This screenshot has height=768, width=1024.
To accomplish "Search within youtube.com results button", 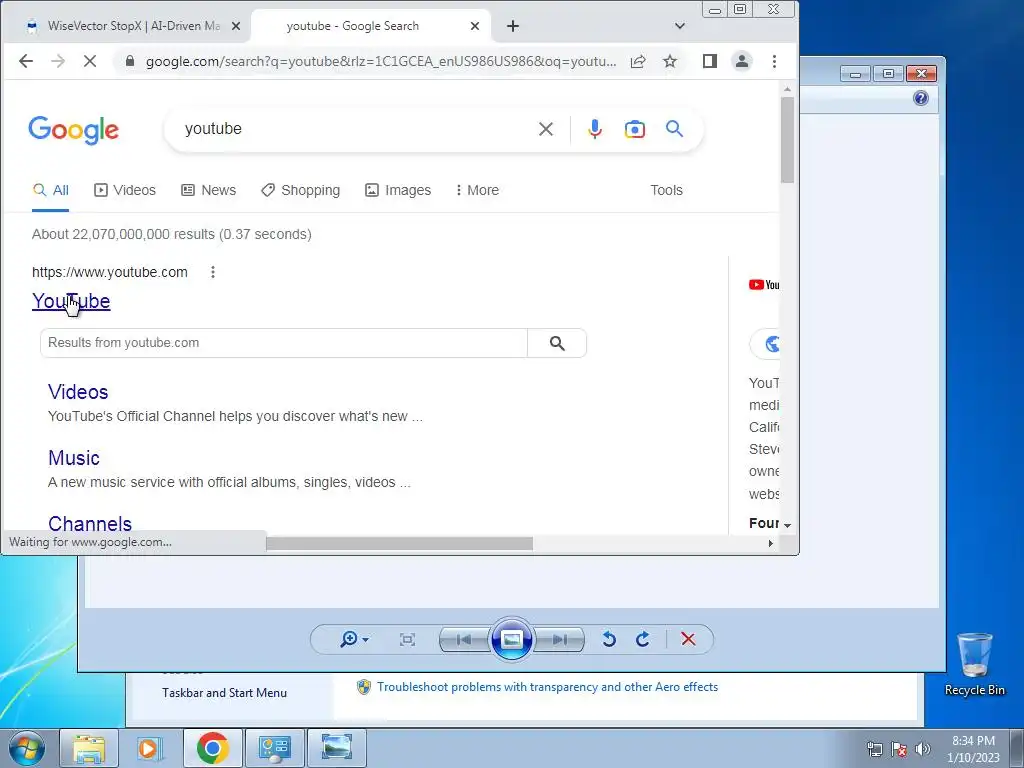I will point(556,343).
